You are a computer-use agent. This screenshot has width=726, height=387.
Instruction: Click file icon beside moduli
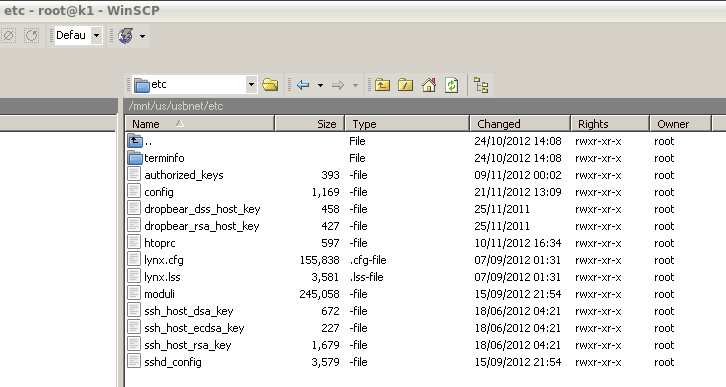134,293
